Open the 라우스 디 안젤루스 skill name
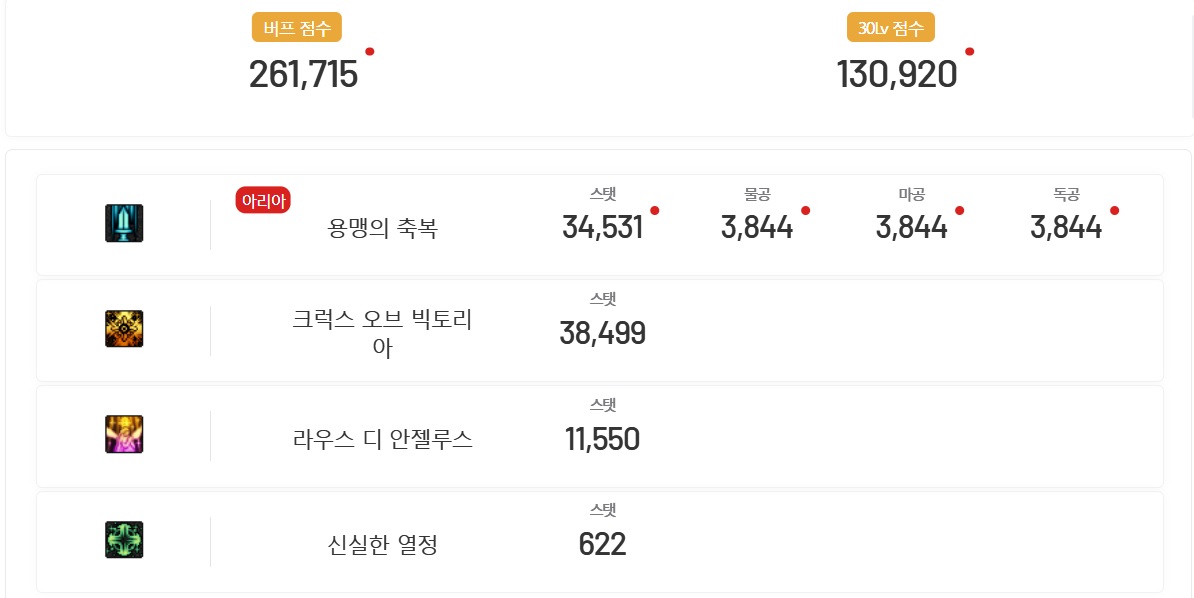Screen dimensions: 1194x598 [x=383, y=440]
